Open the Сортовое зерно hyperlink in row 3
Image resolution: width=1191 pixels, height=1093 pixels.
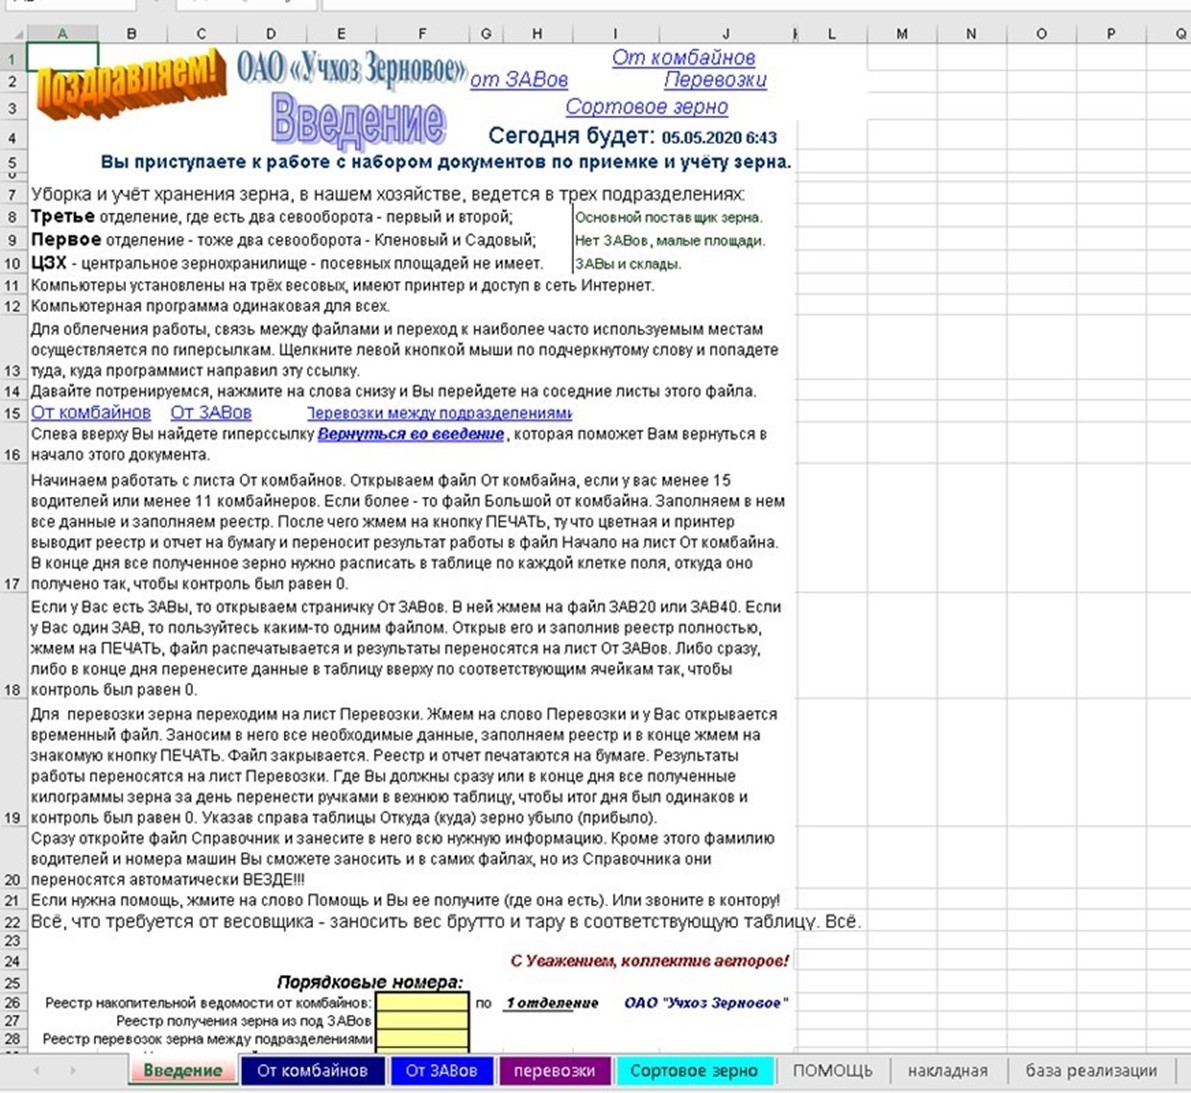click(646, 107)
